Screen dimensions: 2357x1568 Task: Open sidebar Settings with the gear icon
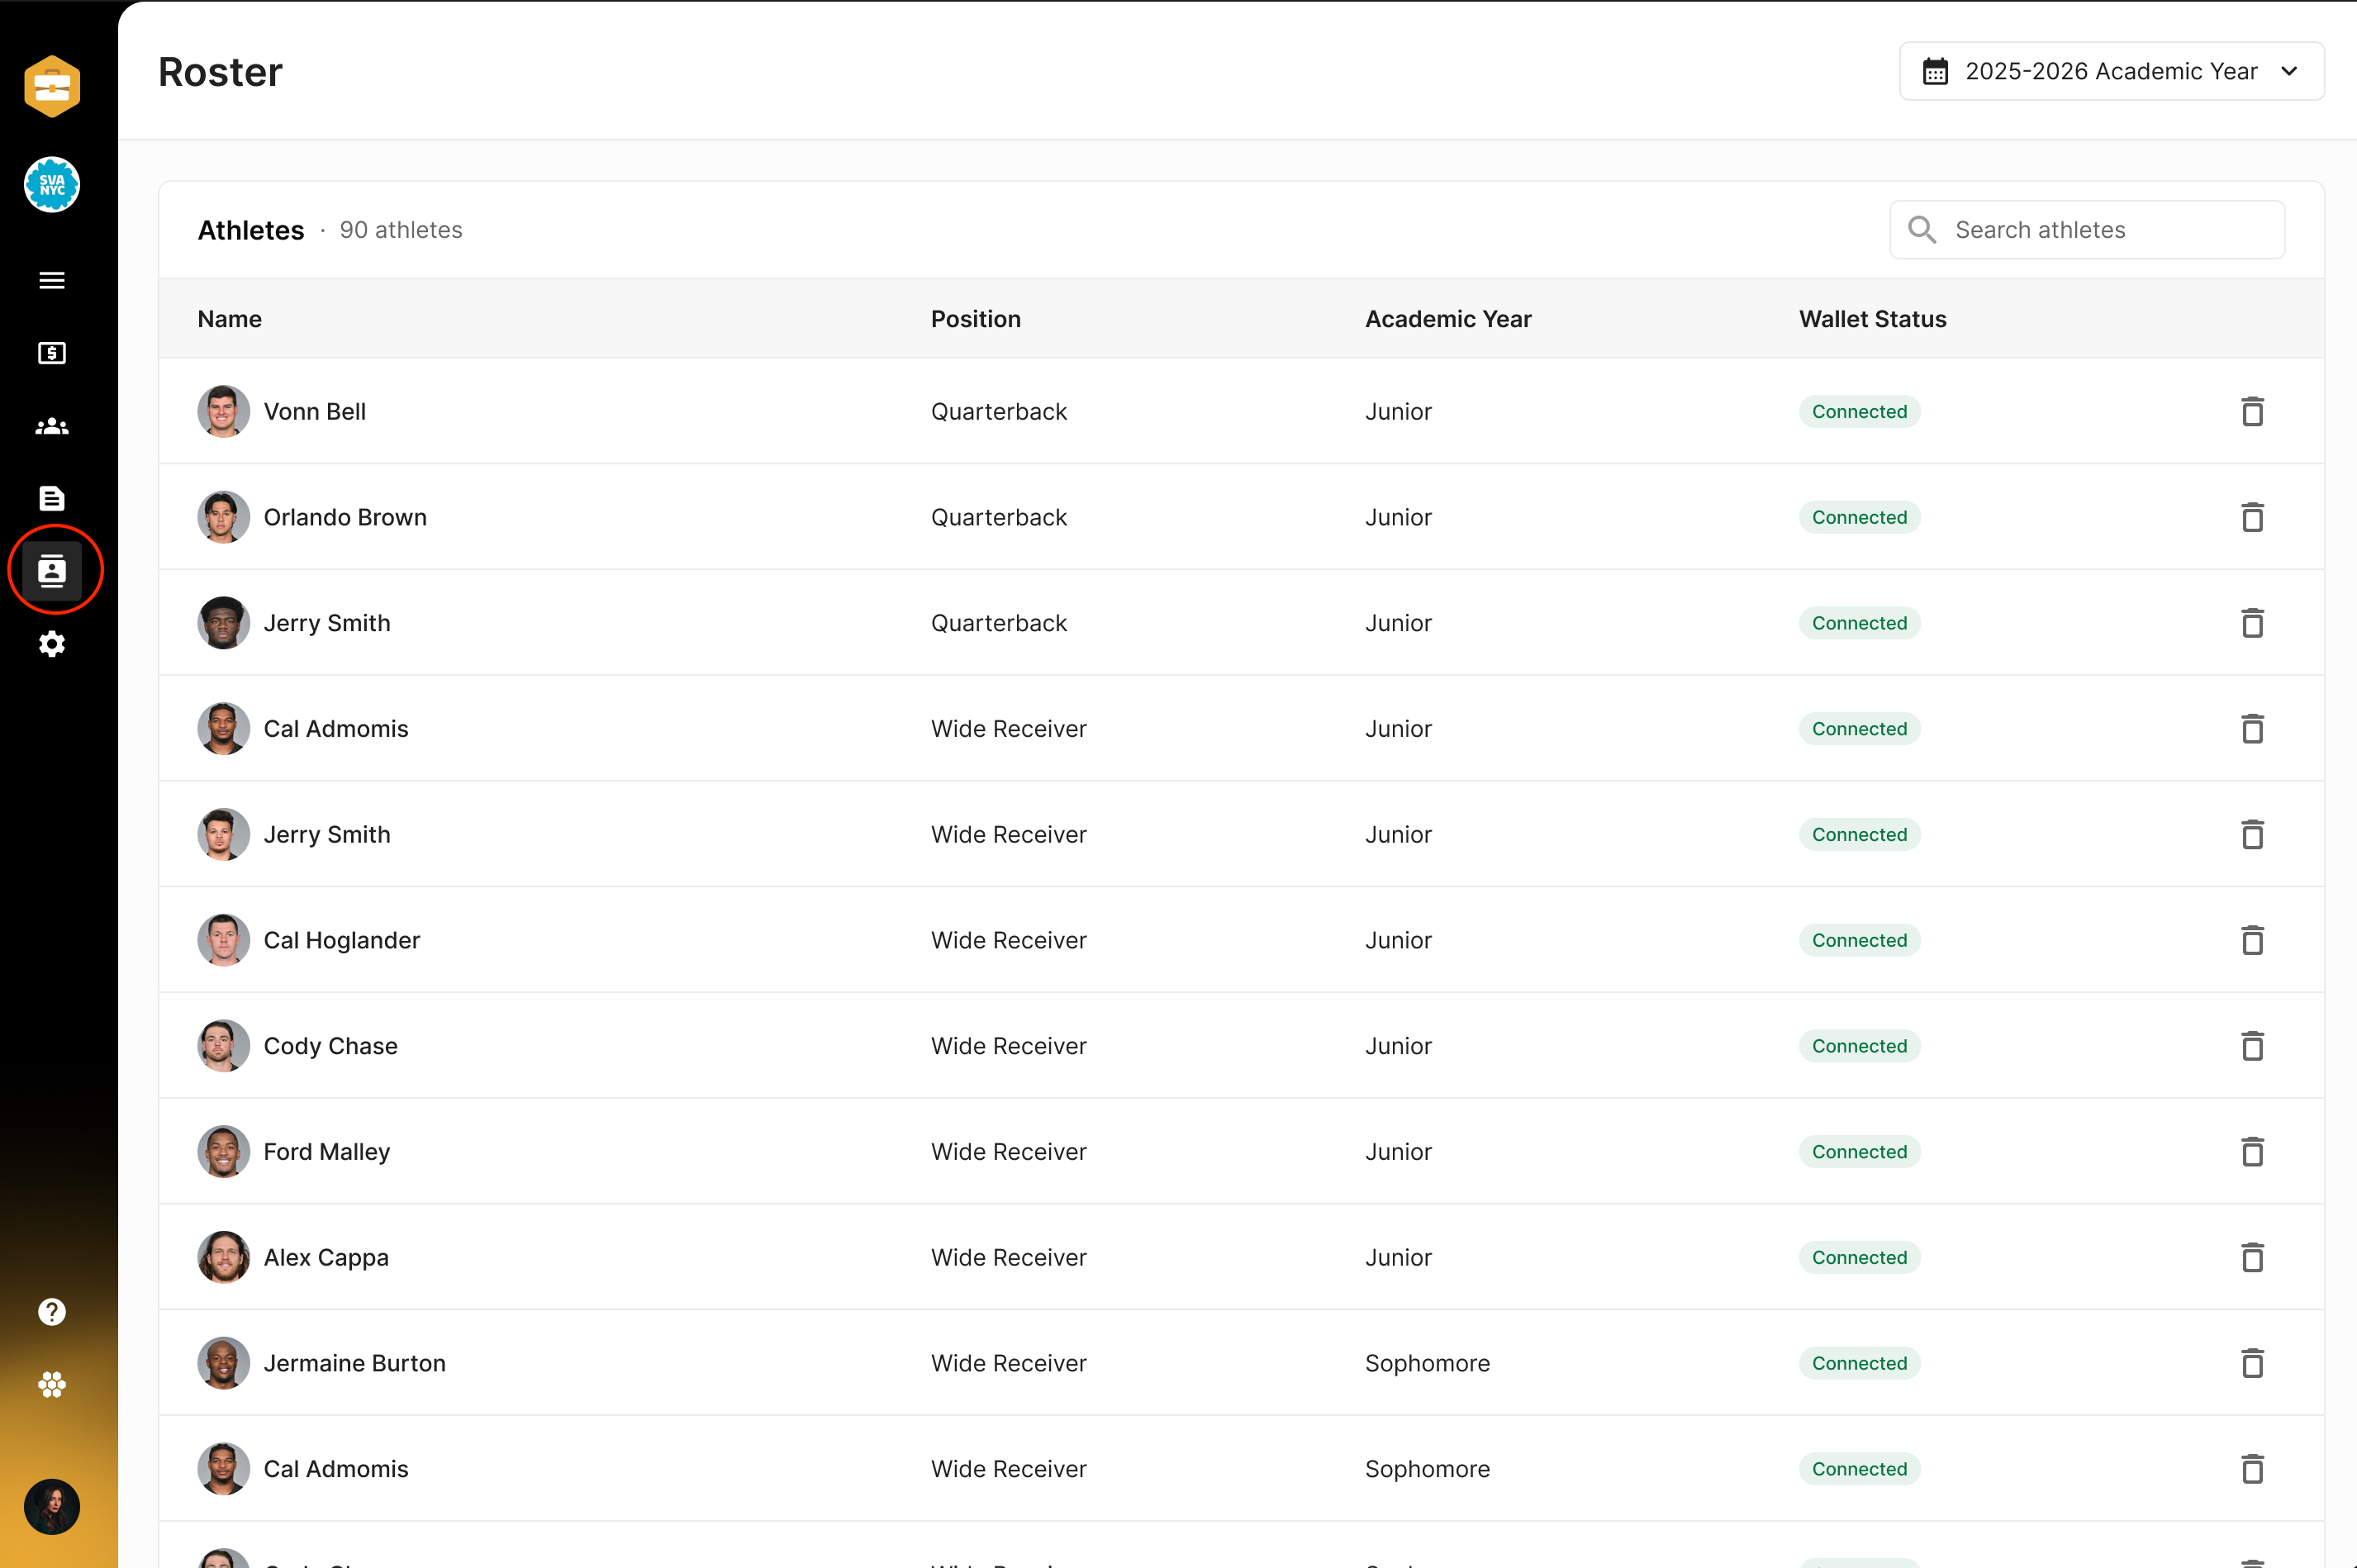click(x=51, y=643)
